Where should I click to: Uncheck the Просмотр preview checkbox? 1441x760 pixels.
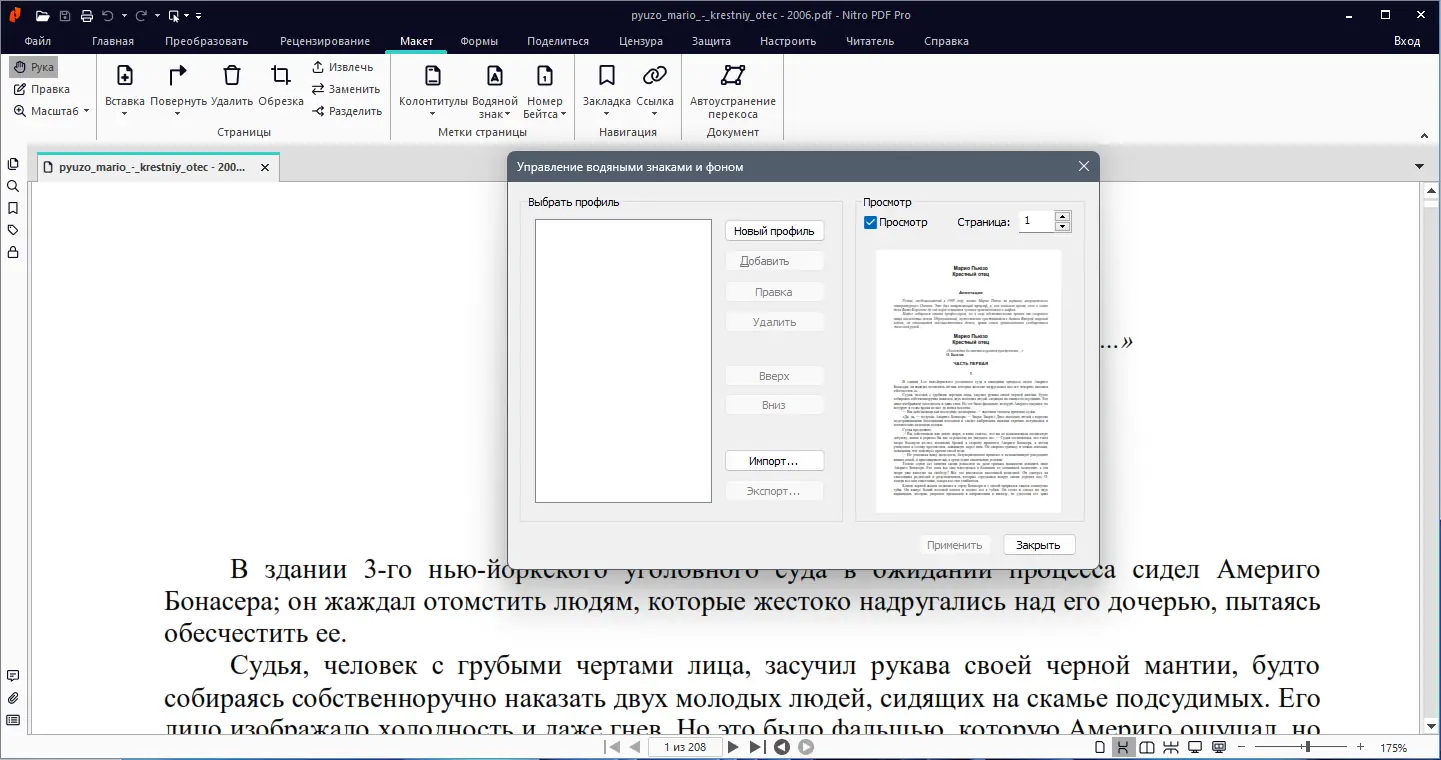(870, 222)
